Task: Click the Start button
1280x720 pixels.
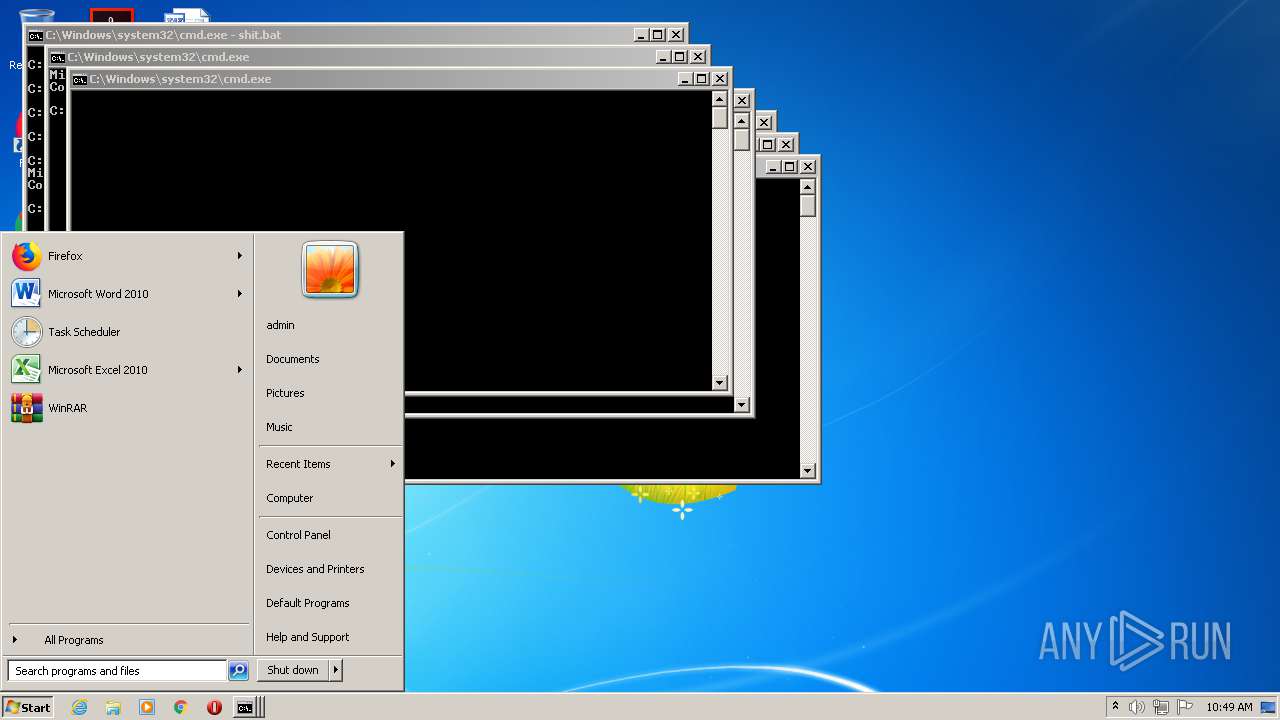Action: click(x=28, y=707)
